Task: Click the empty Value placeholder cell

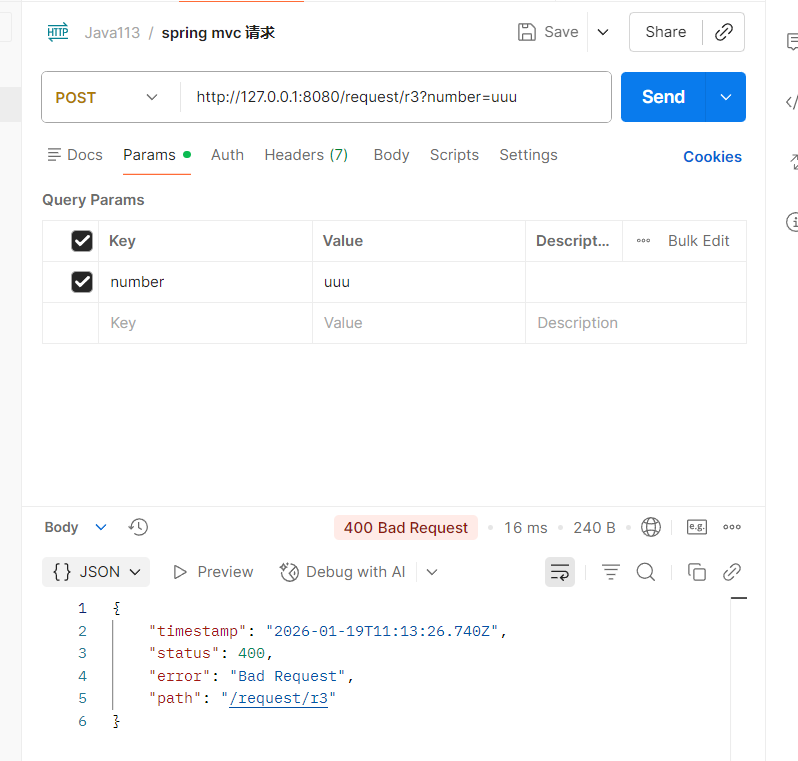Action: [x=419, y=323]
